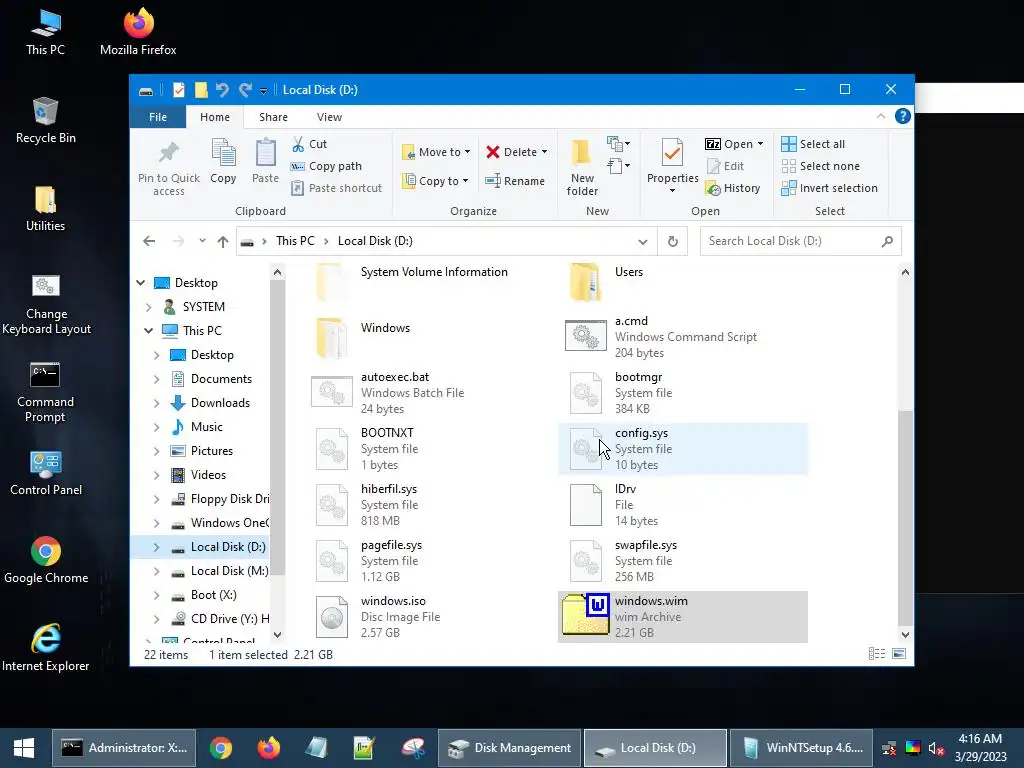Collapse This PC tree node
Viewport: 1024px width, 768px height.
pos(148,331)
